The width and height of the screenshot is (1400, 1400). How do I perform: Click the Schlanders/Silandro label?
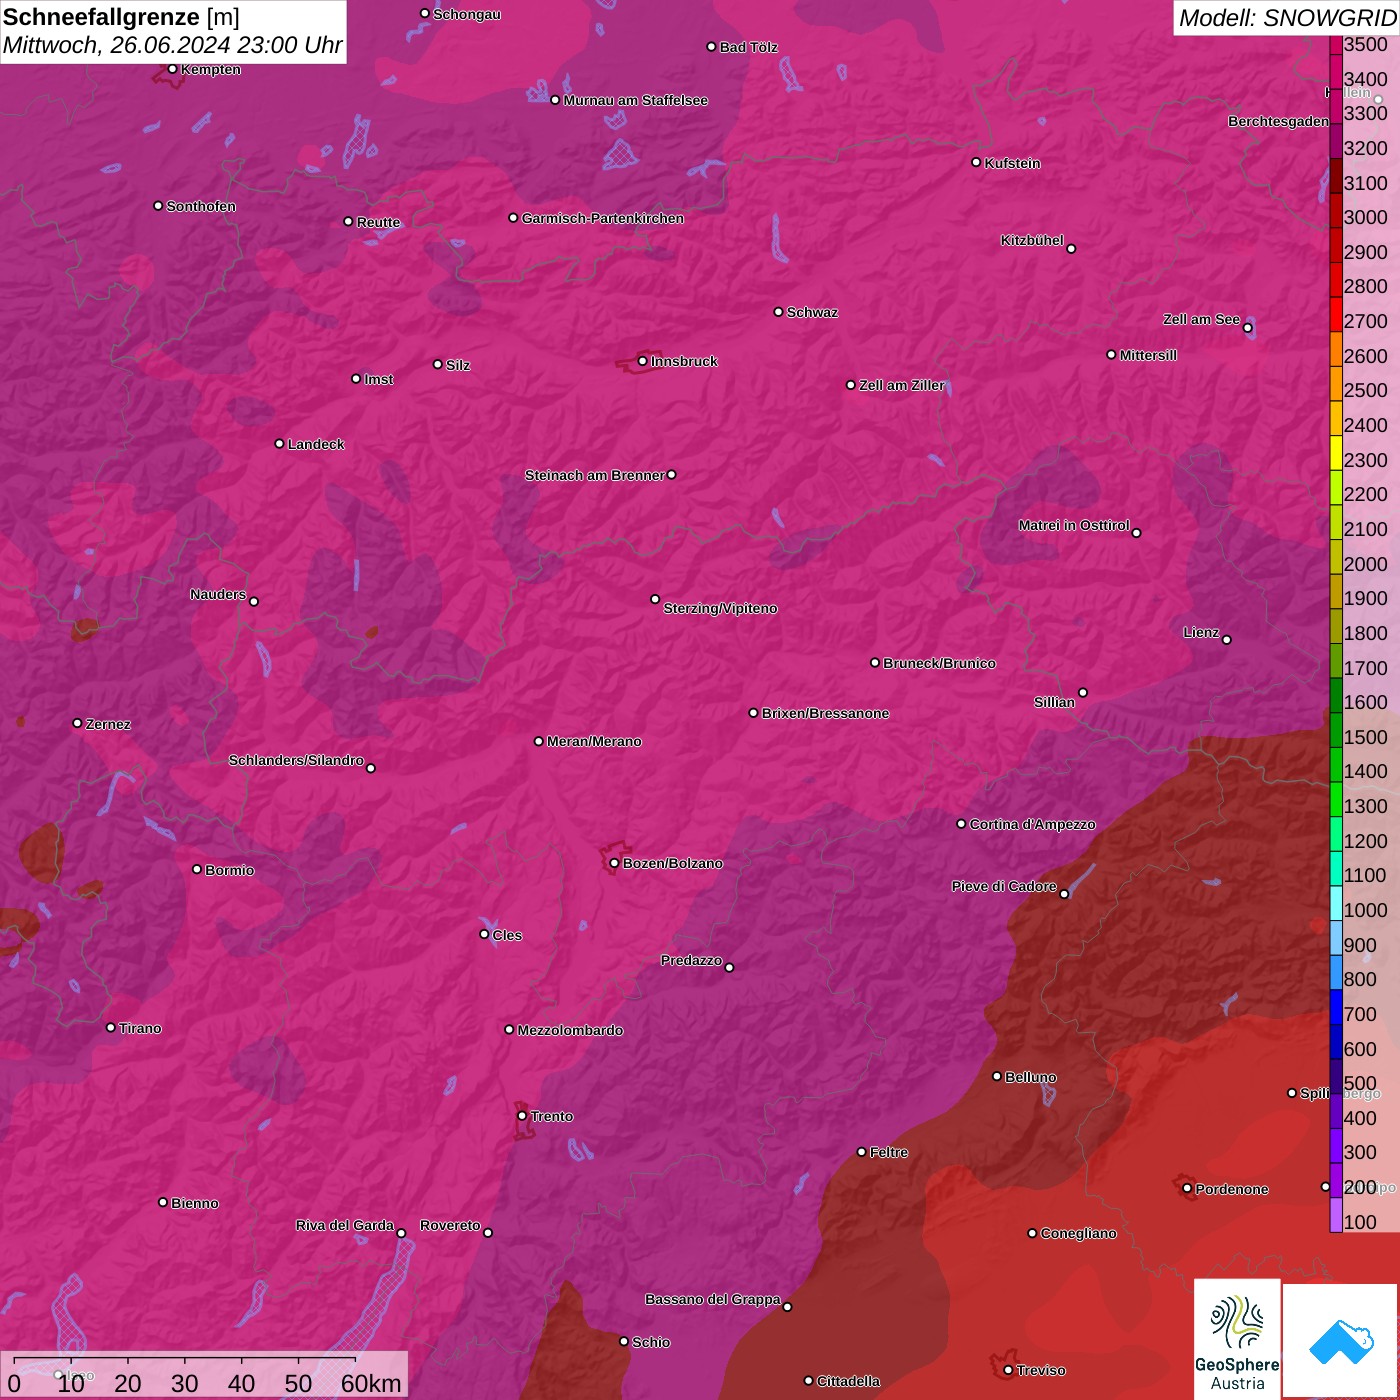297,760
